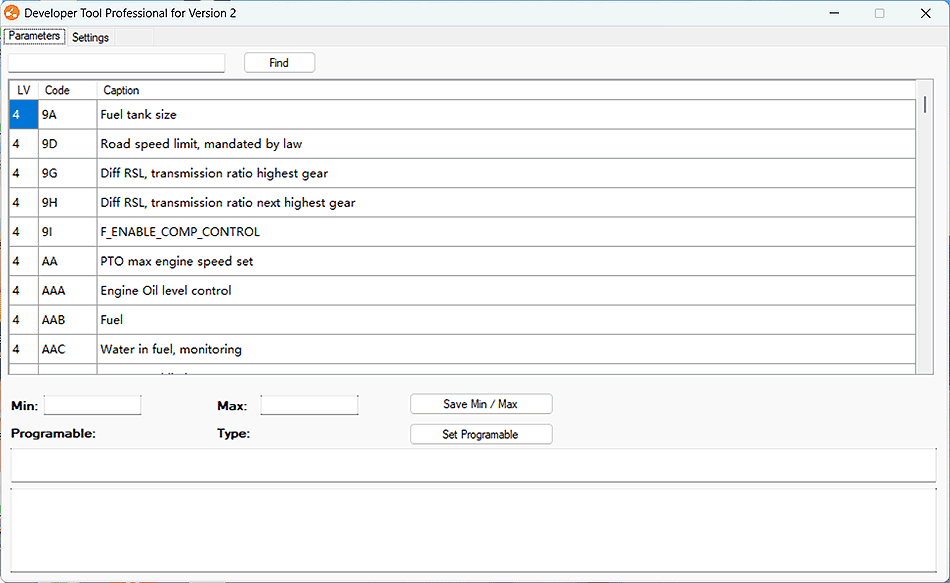The width and height of the screenshot is (950, 583).
Task: Click the LV column header
Action: [x=24, y=90]
